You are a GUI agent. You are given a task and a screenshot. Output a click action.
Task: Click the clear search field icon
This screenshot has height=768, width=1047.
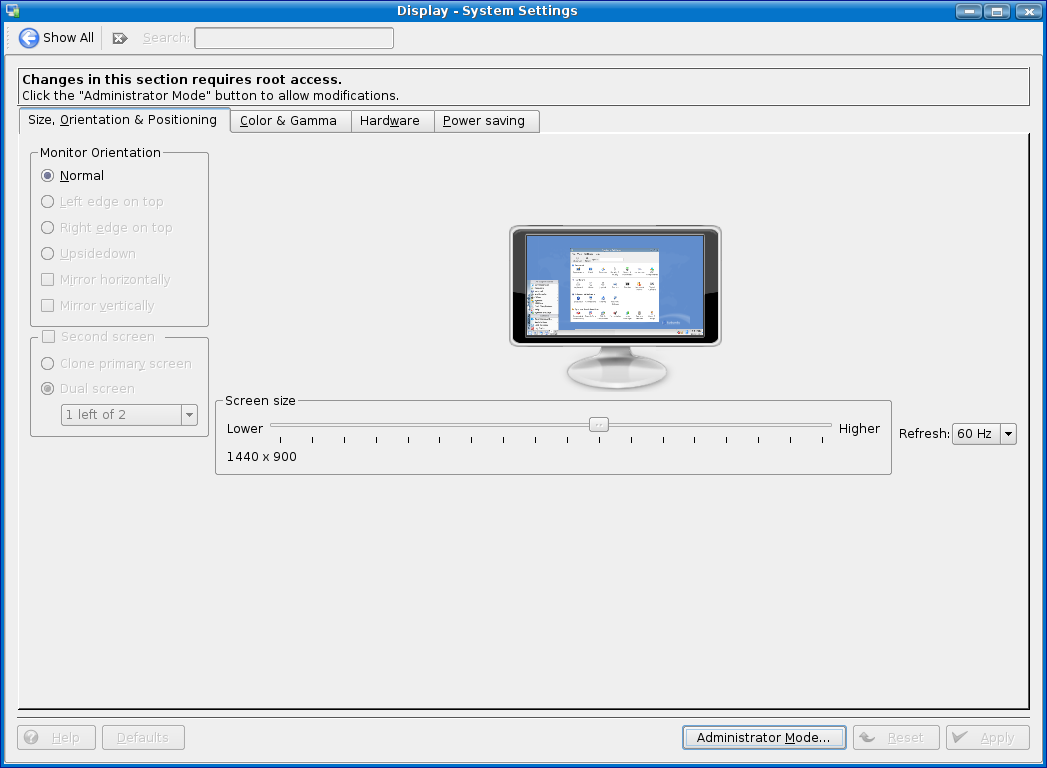[120, 38]
